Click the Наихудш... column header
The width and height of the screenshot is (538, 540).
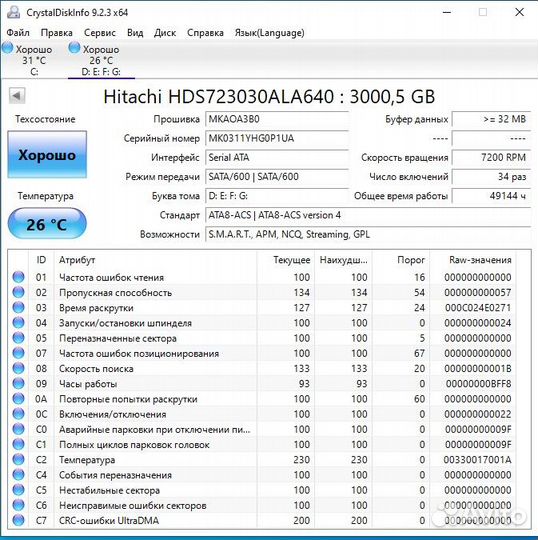coord(343,260)
